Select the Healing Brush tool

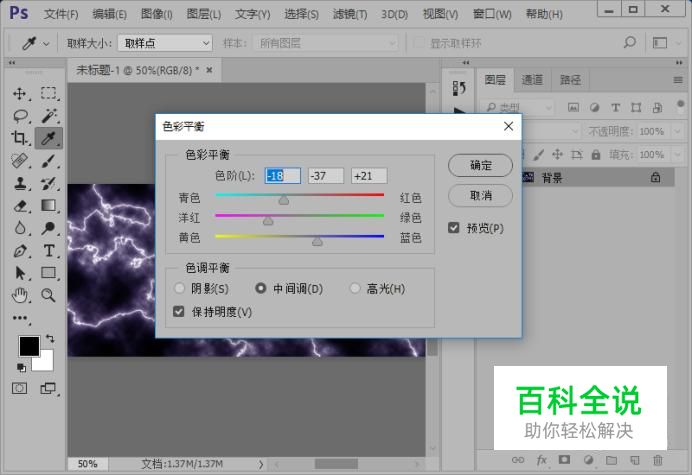coord(19,161)
